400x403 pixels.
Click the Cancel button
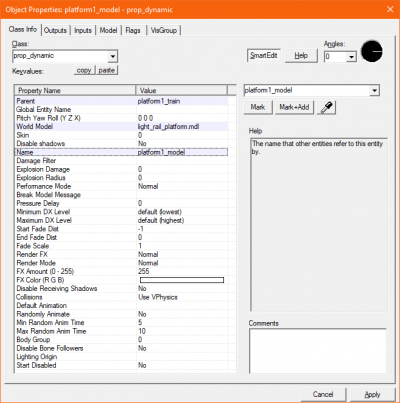tap(323, 394)
